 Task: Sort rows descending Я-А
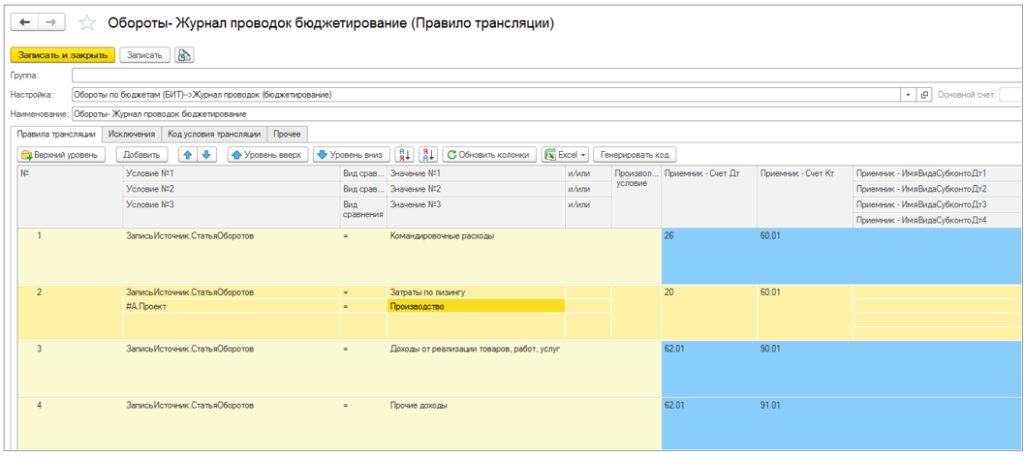coord(428,155)
